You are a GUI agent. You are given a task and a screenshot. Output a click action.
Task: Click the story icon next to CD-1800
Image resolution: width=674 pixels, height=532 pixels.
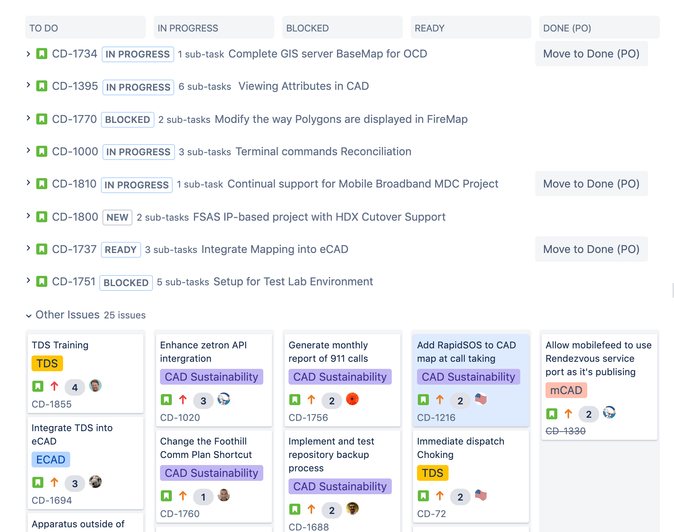click(x=42, y=217)
